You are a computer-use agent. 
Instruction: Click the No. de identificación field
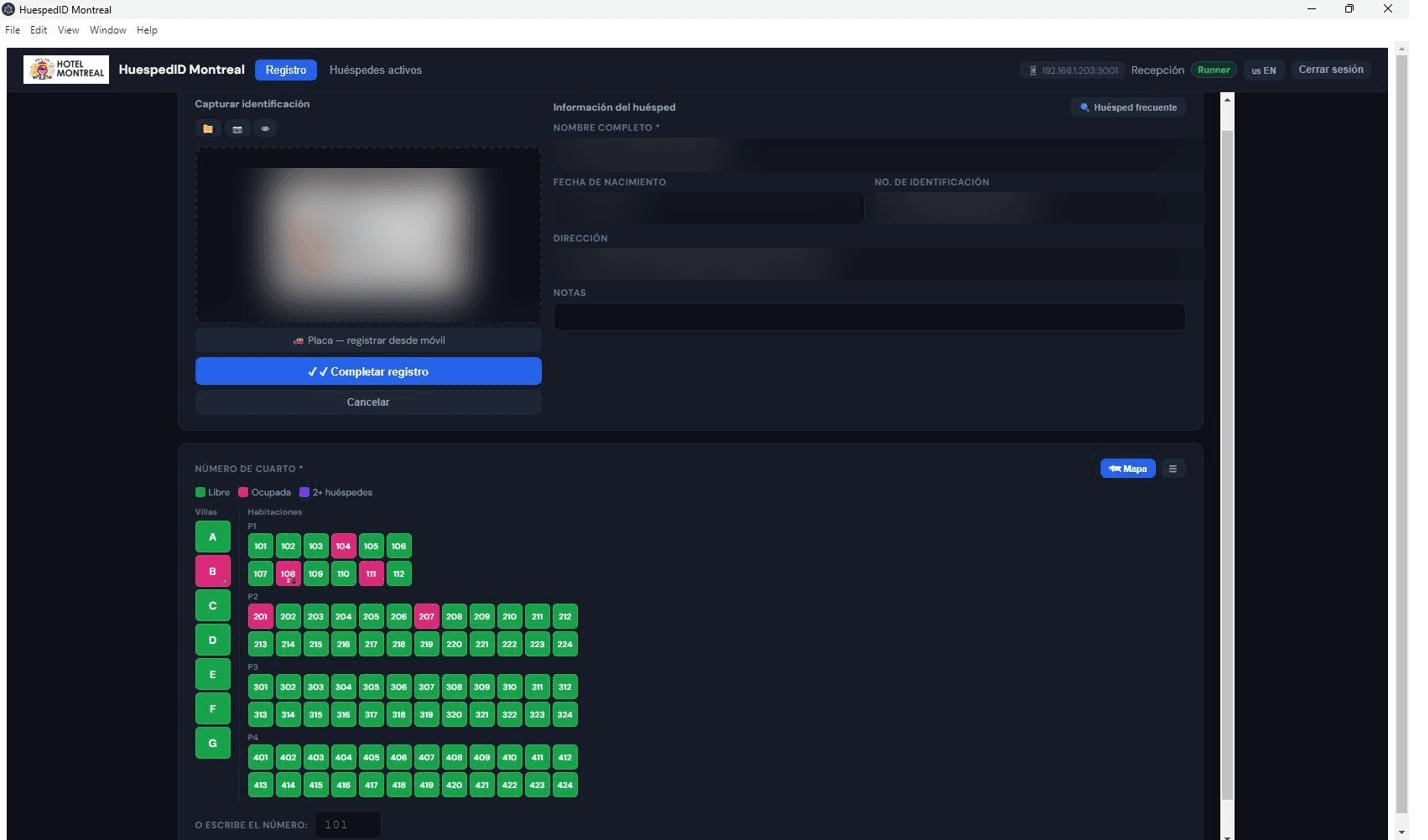coord(1030,207)
